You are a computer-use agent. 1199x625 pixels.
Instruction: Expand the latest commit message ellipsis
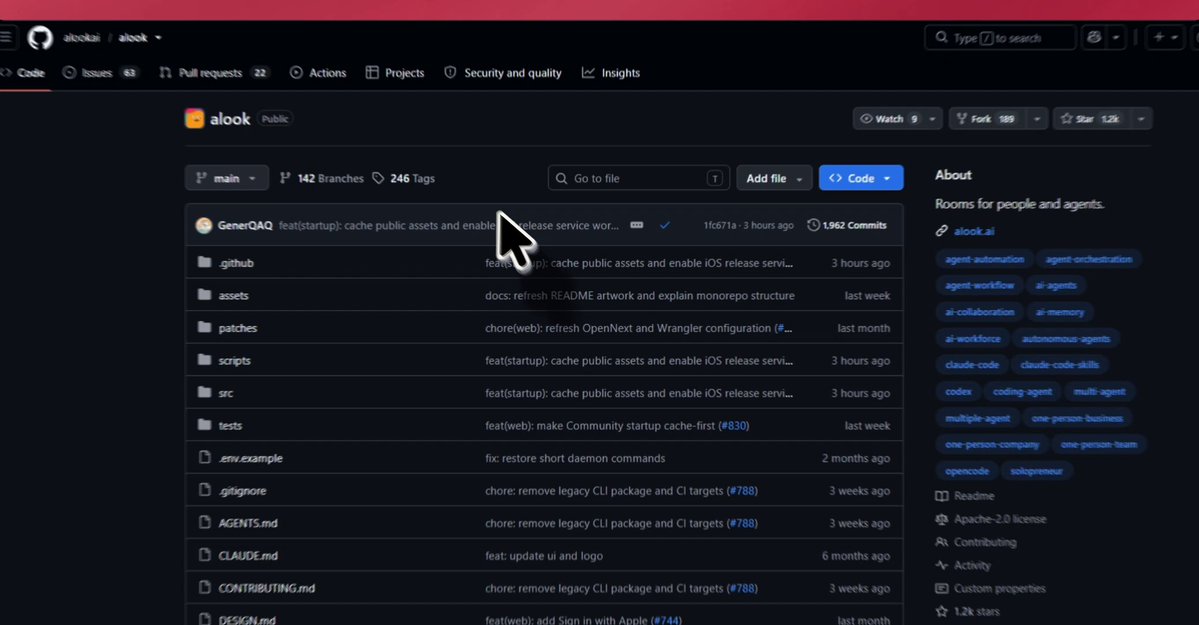pos(636,225)
